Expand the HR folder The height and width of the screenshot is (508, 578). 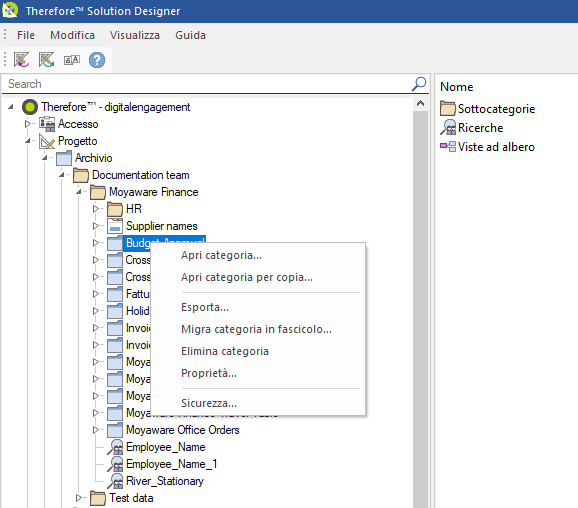click(96, 209)
